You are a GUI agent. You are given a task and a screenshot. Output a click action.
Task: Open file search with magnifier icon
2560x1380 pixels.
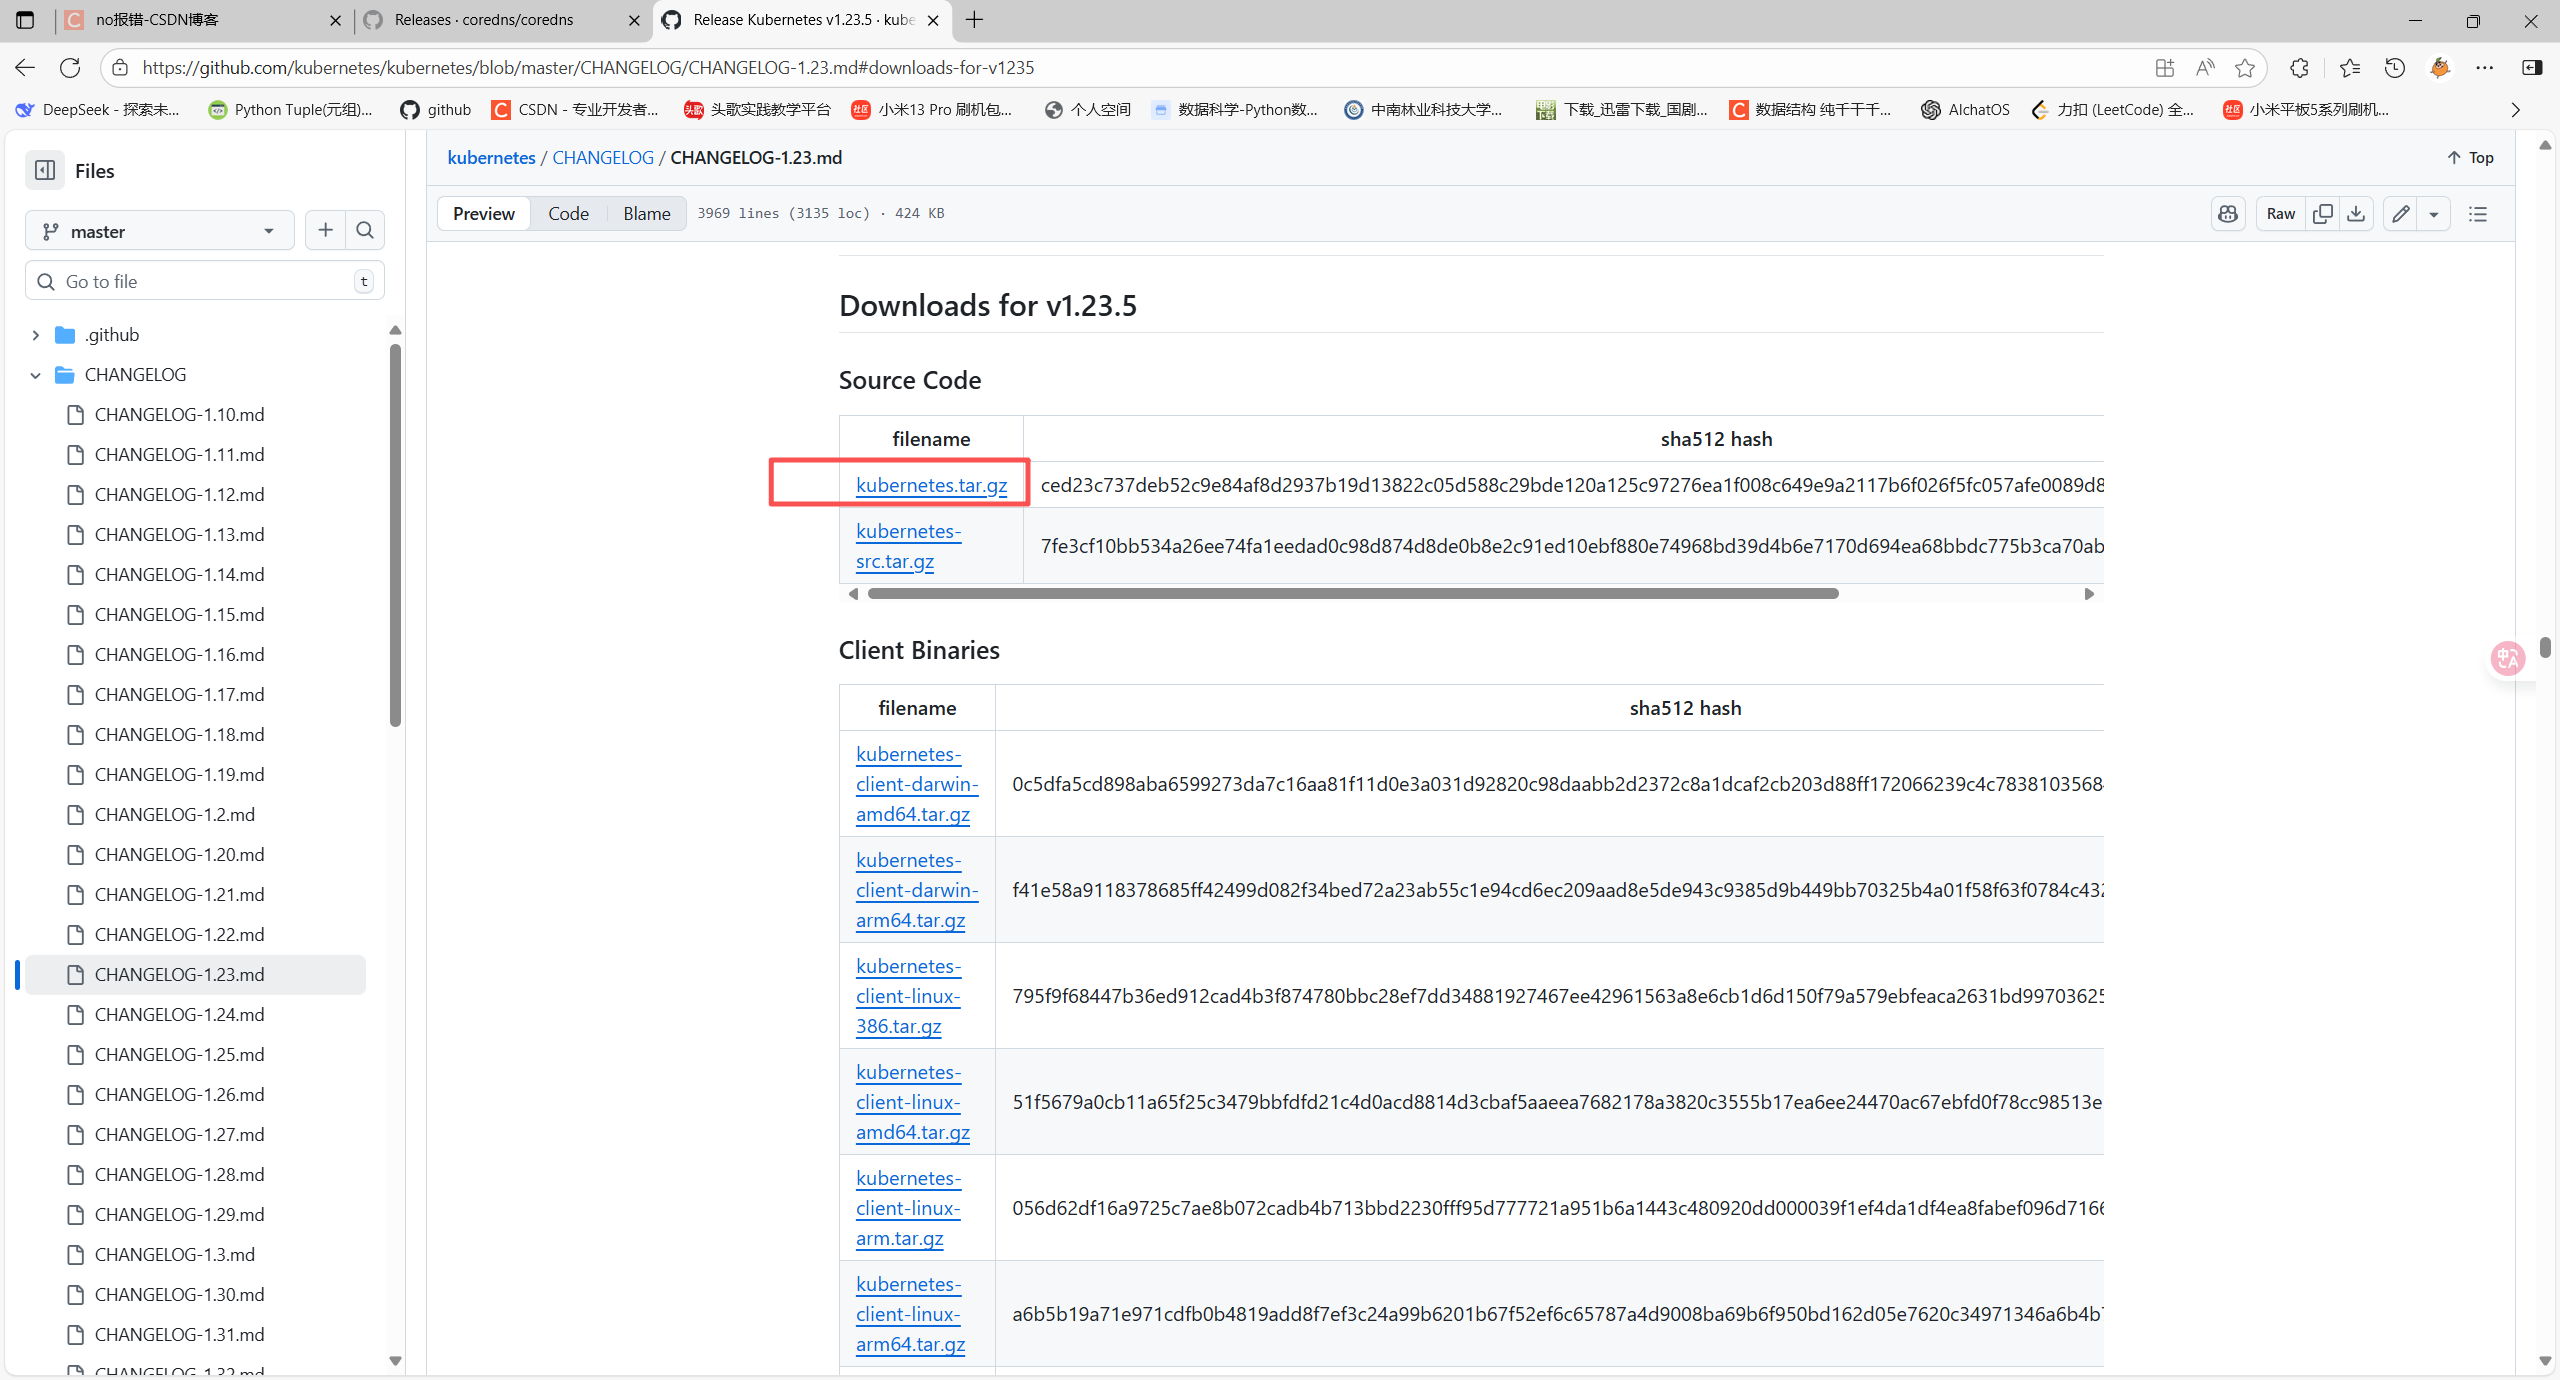click(x=365, y=231)
